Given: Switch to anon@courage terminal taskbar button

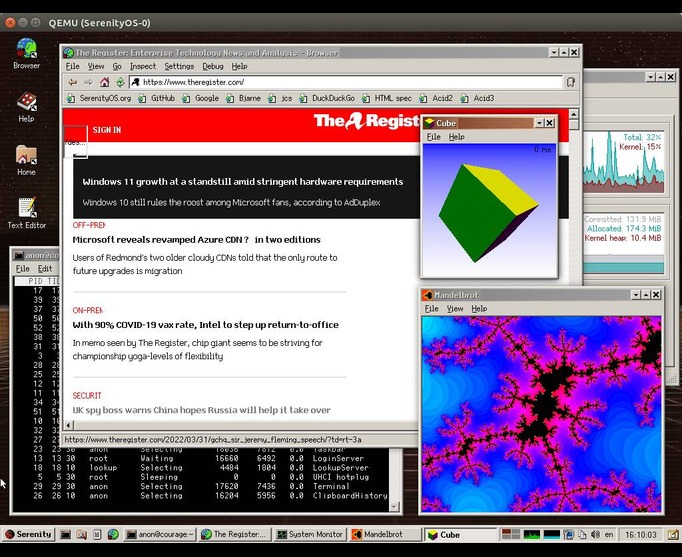Looking at the screenshot, I should coord(160,534).
